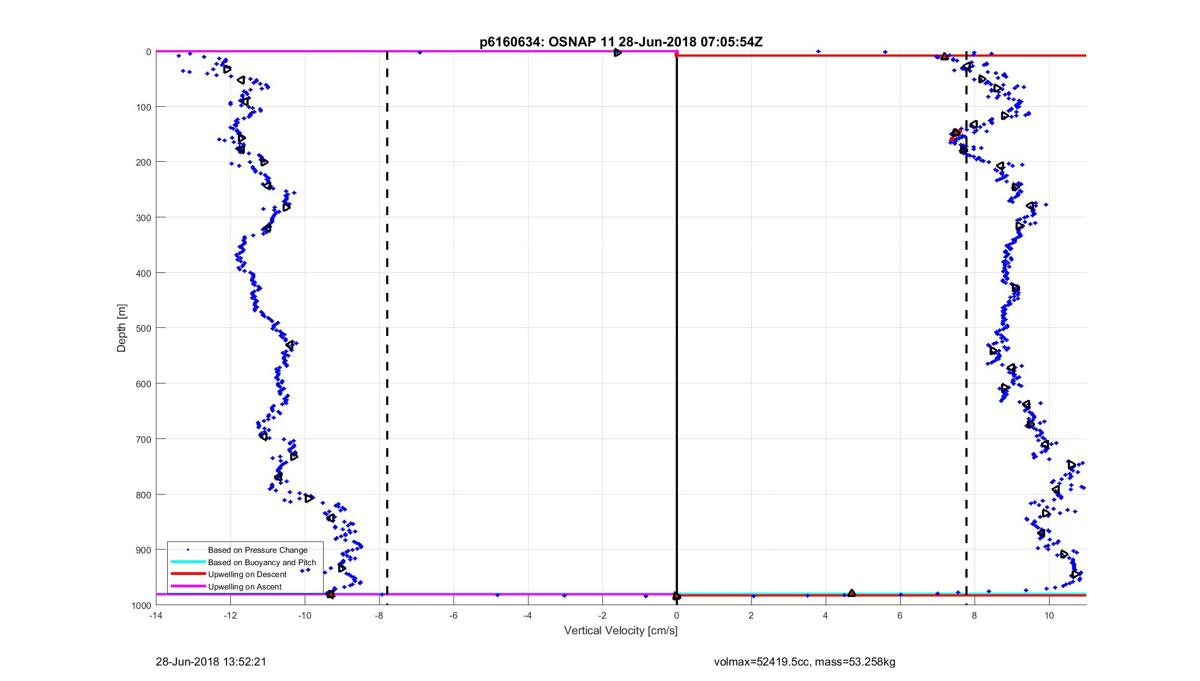Click the timestamp '28-Jun-2018 13:52:21'
1200x681 pixels.
(x=210, y=661)
